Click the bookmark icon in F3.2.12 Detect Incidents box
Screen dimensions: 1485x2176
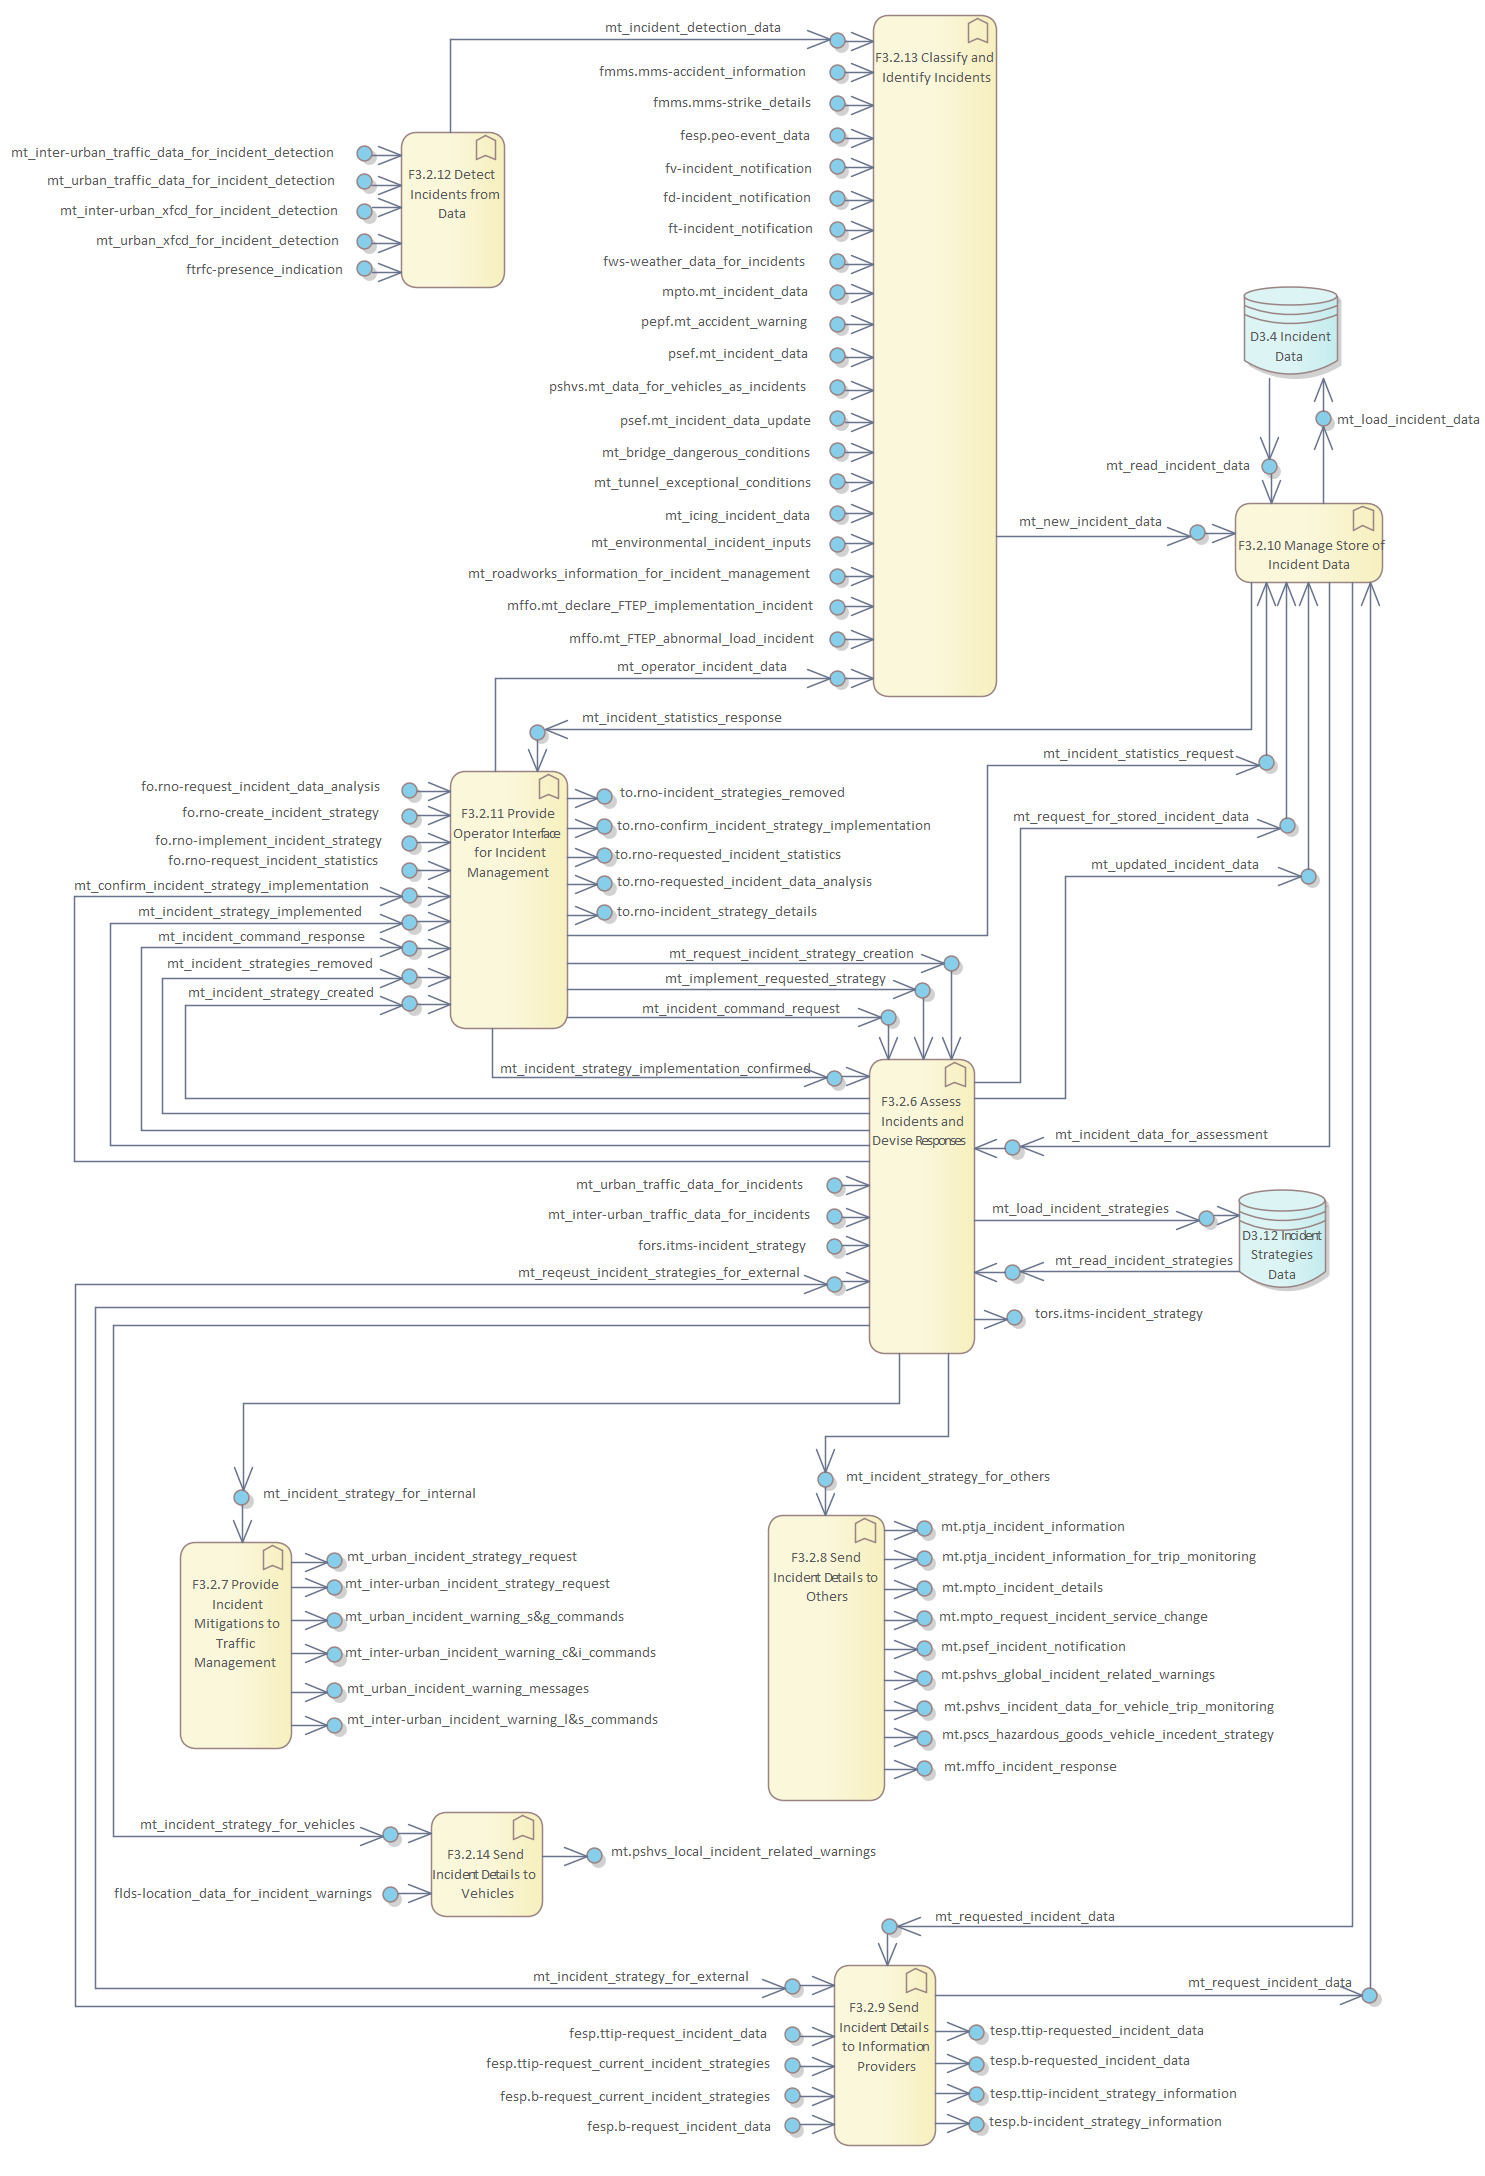click(x=486, y=148)
